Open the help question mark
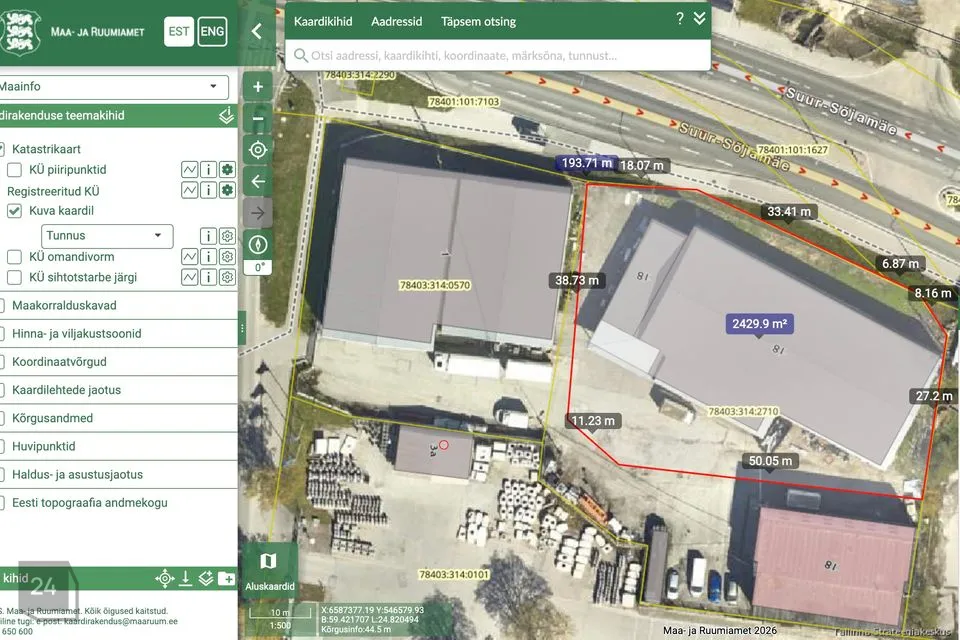The height and width of the screenshot is (640, 960). pos(680,19)
